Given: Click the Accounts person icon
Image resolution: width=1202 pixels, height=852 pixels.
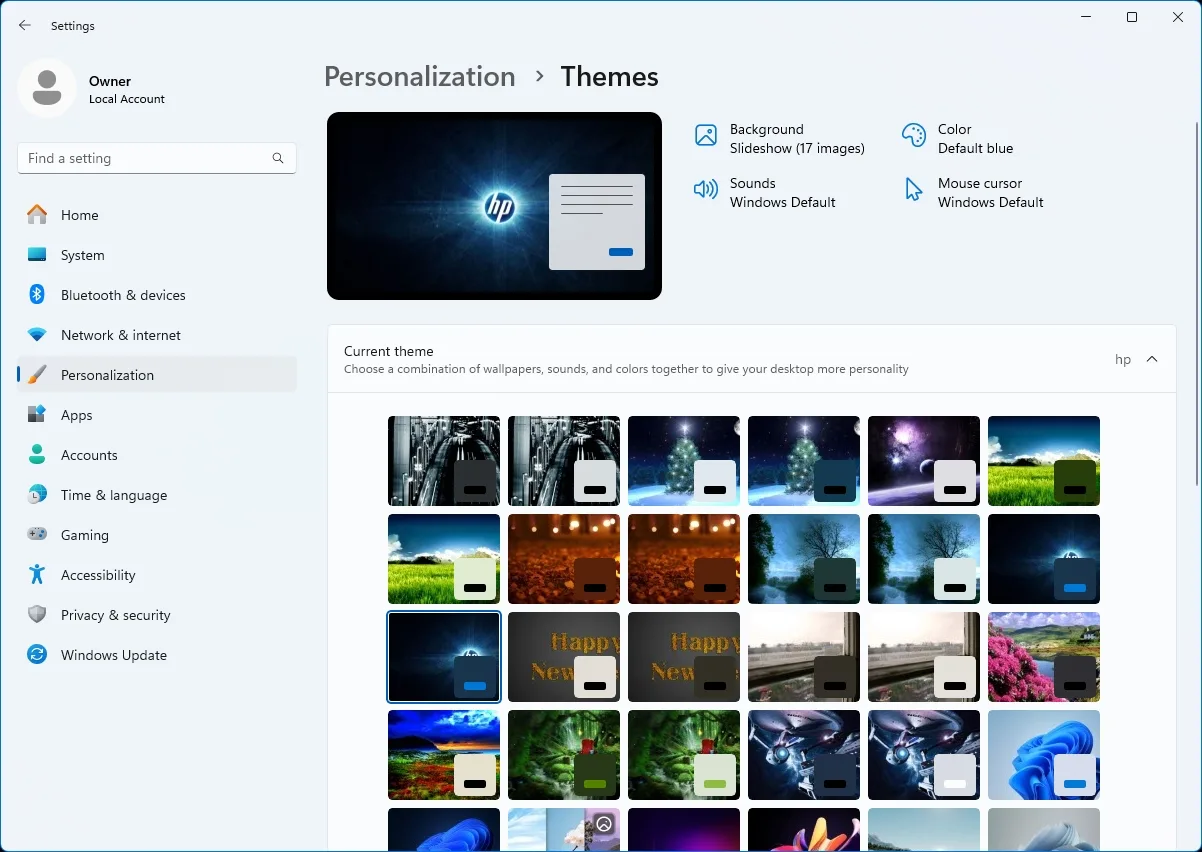Looking at the screenshot, I should tap(37, 455).
